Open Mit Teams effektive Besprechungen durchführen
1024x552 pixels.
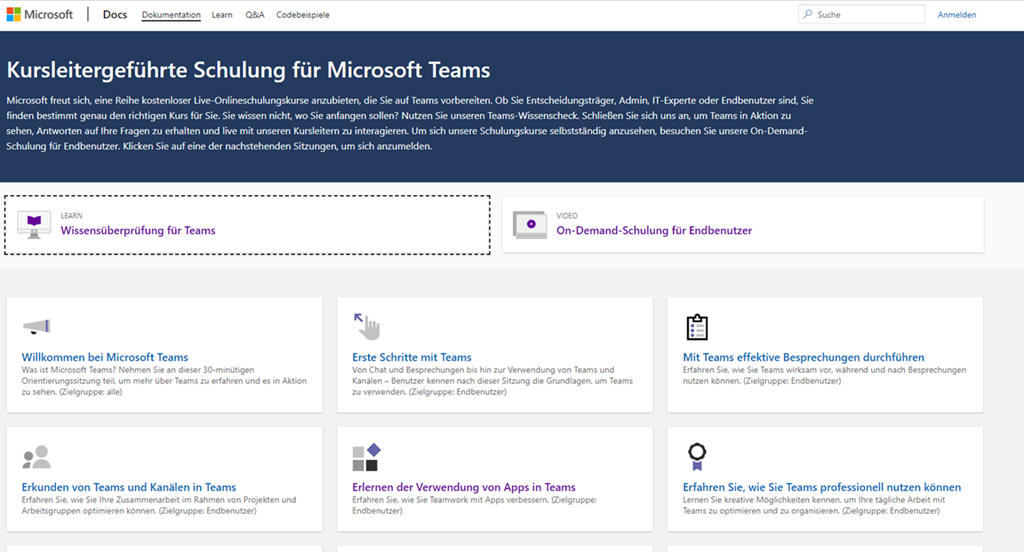pyautogui.click(x=803, y=357)
